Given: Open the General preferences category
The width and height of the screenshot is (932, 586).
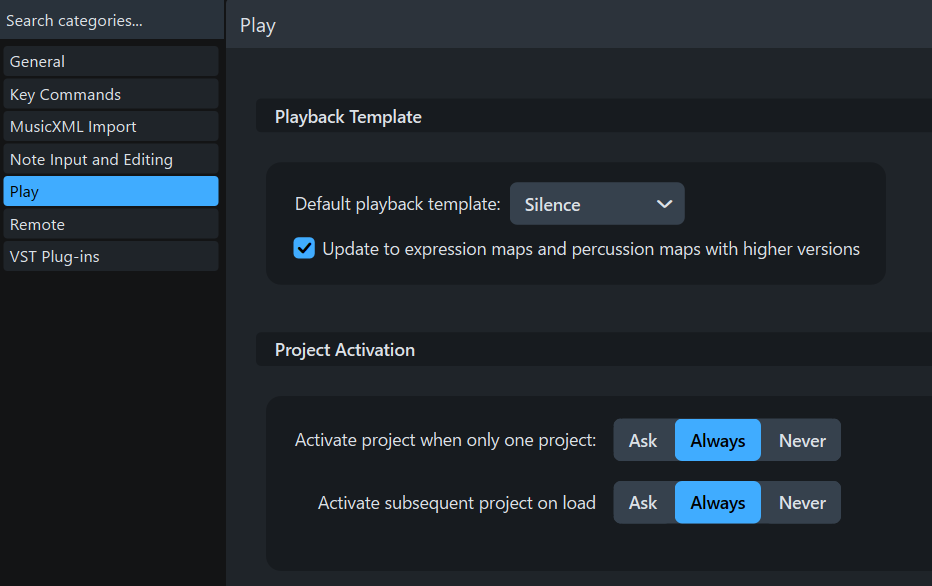Looking at the screenshot, I should pos(110,61).
